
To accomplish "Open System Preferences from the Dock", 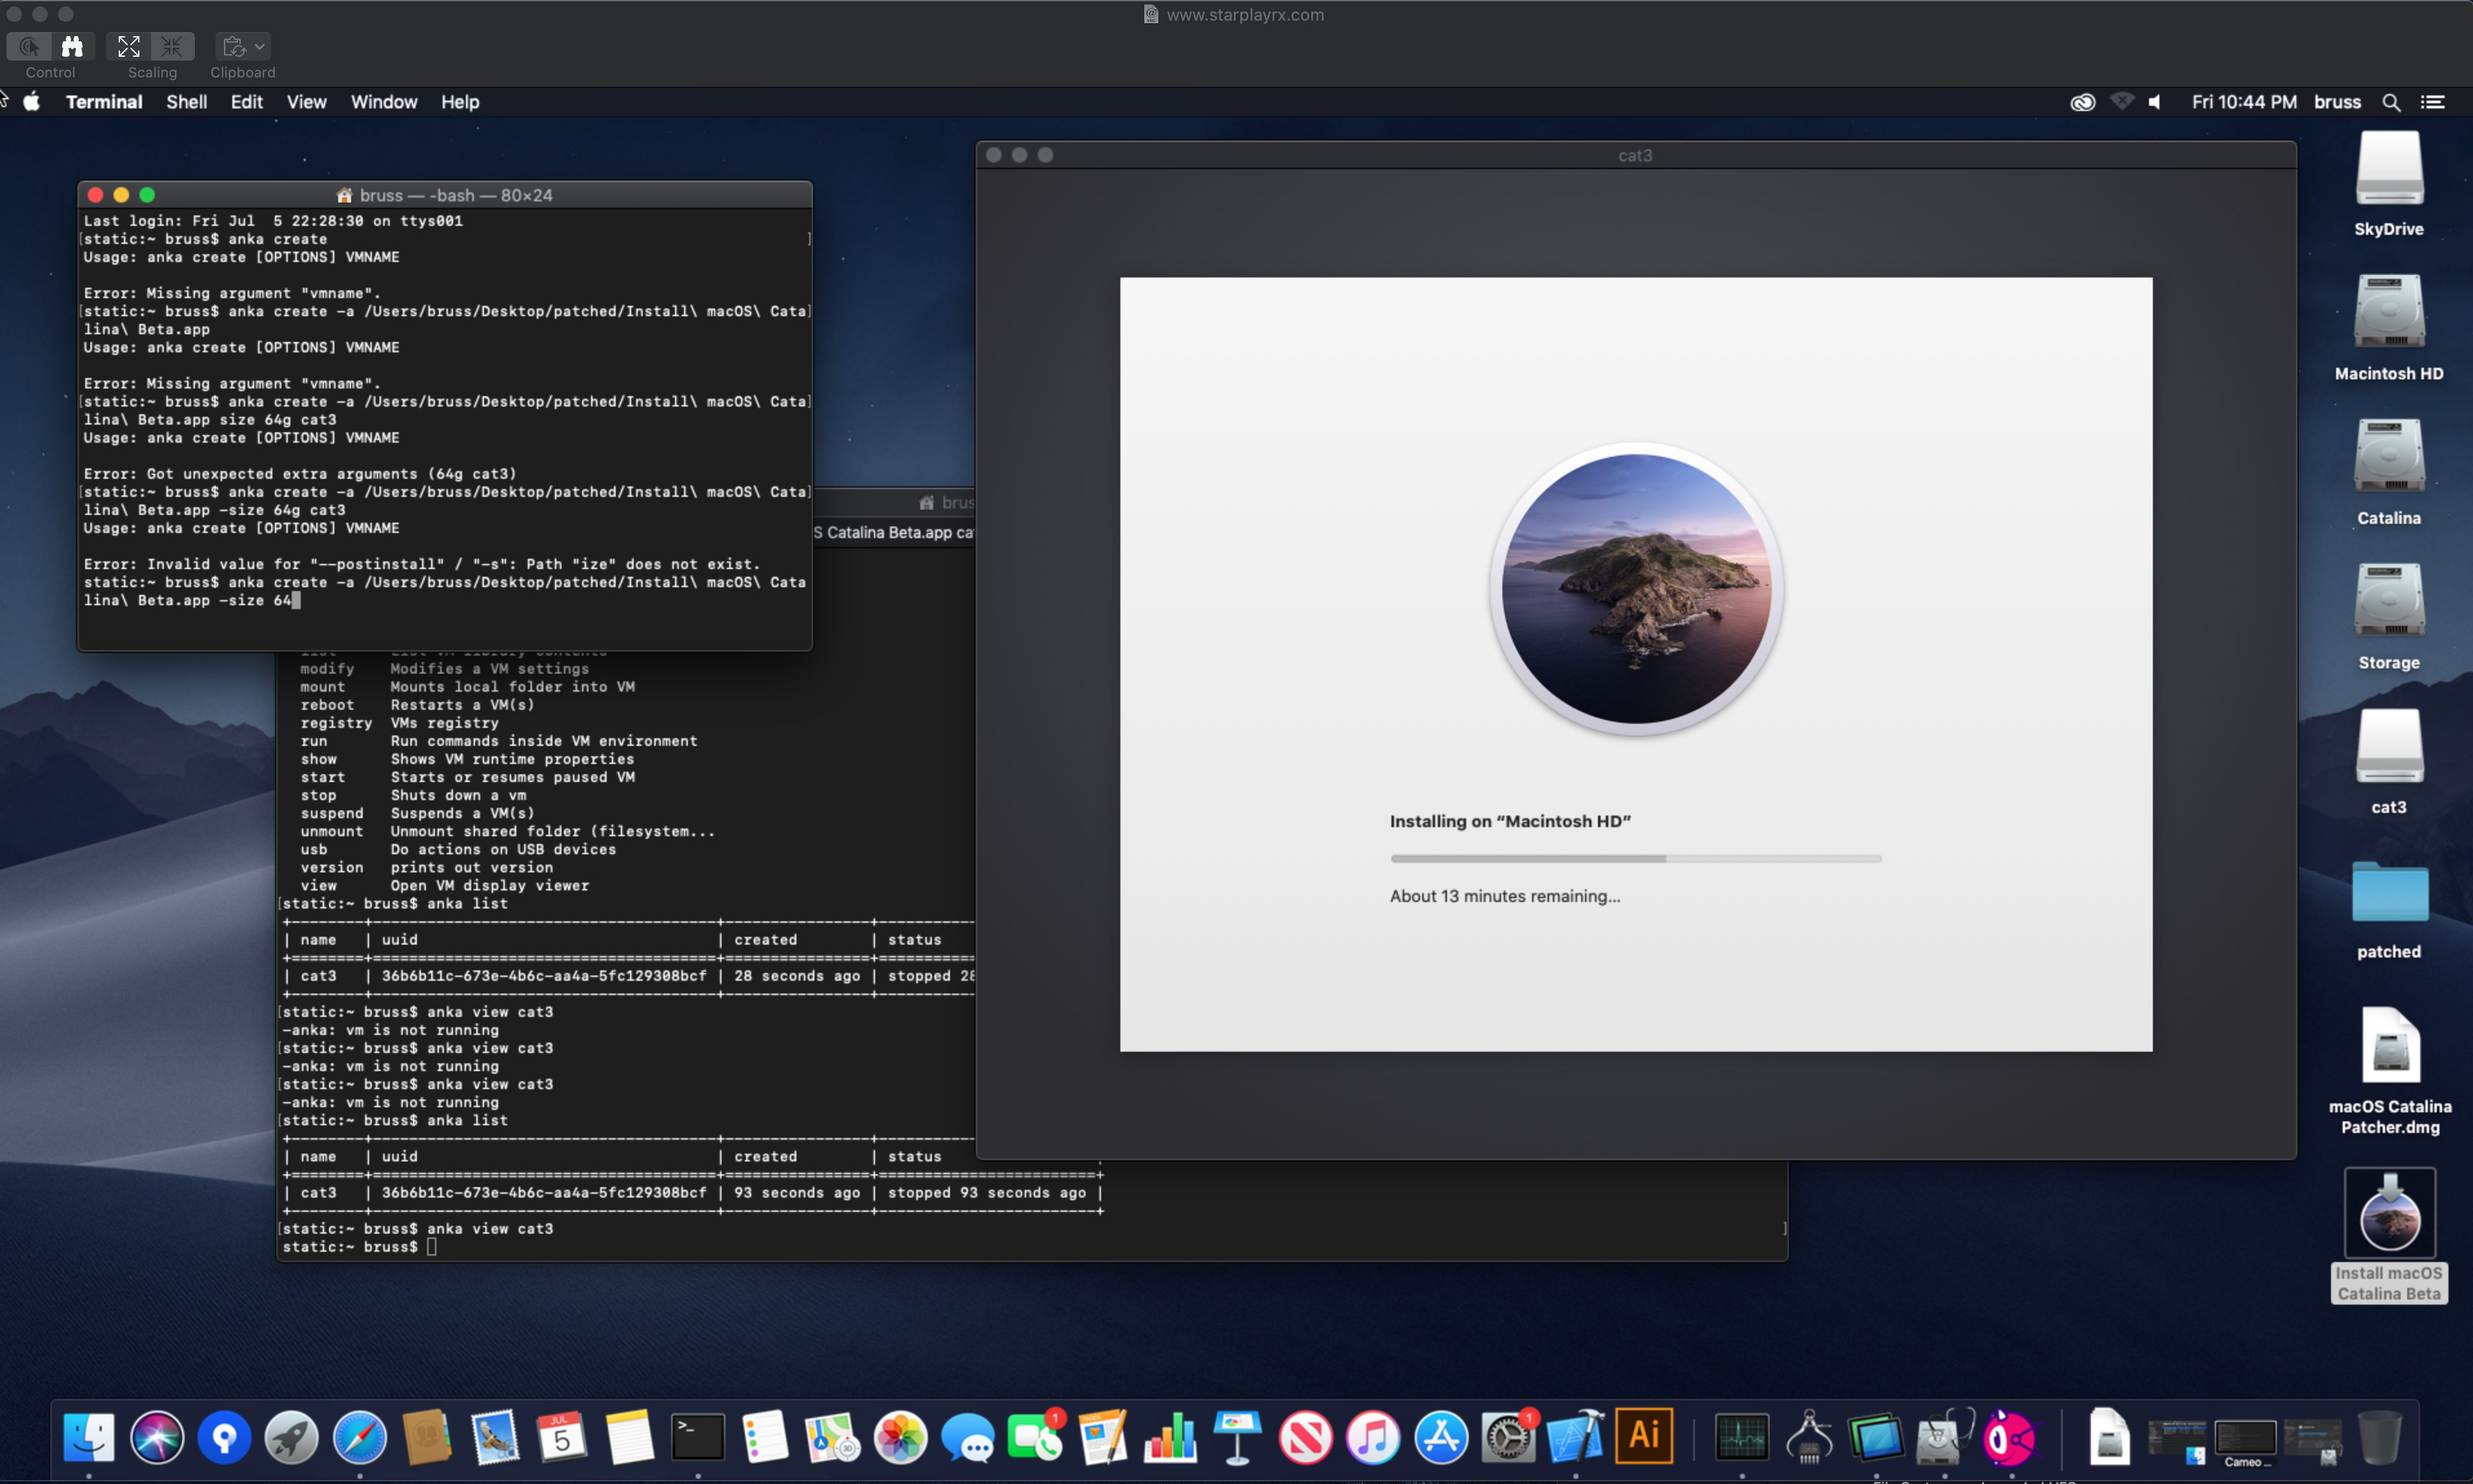I will (1509, 1438).
